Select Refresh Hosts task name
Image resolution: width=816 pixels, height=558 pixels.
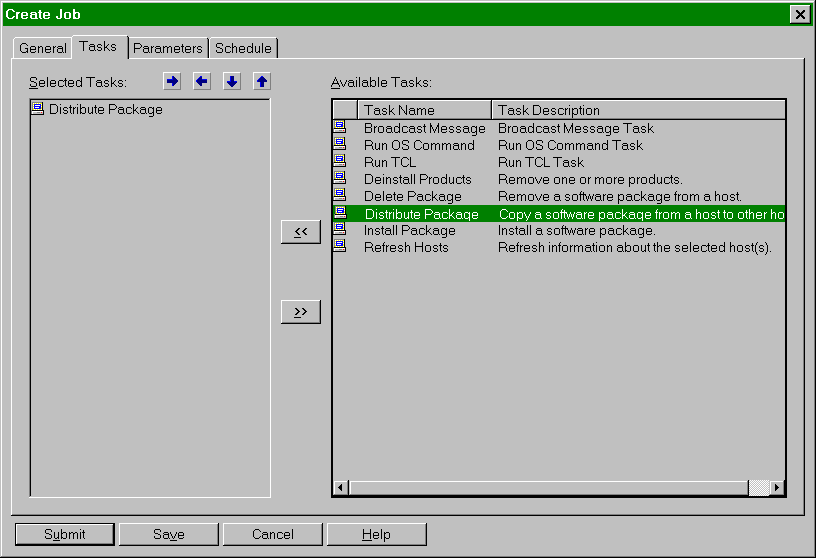[x=406, y=247]
